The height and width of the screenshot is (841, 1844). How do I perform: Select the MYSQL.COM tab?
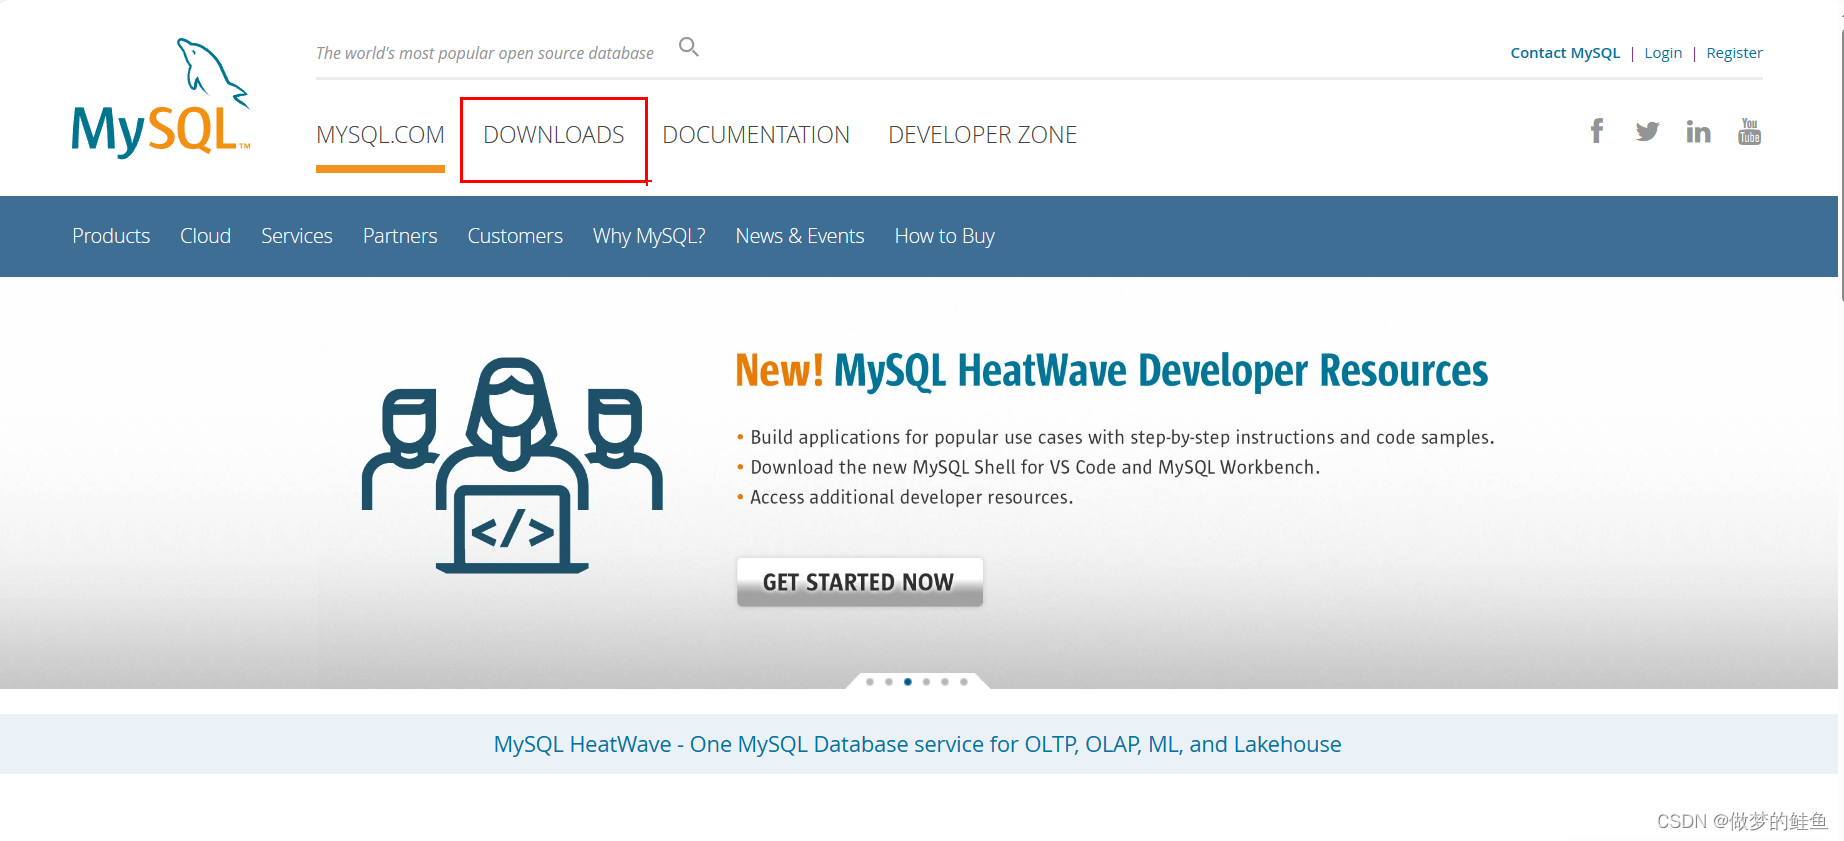pyautogui.click(x=380, y=135)
